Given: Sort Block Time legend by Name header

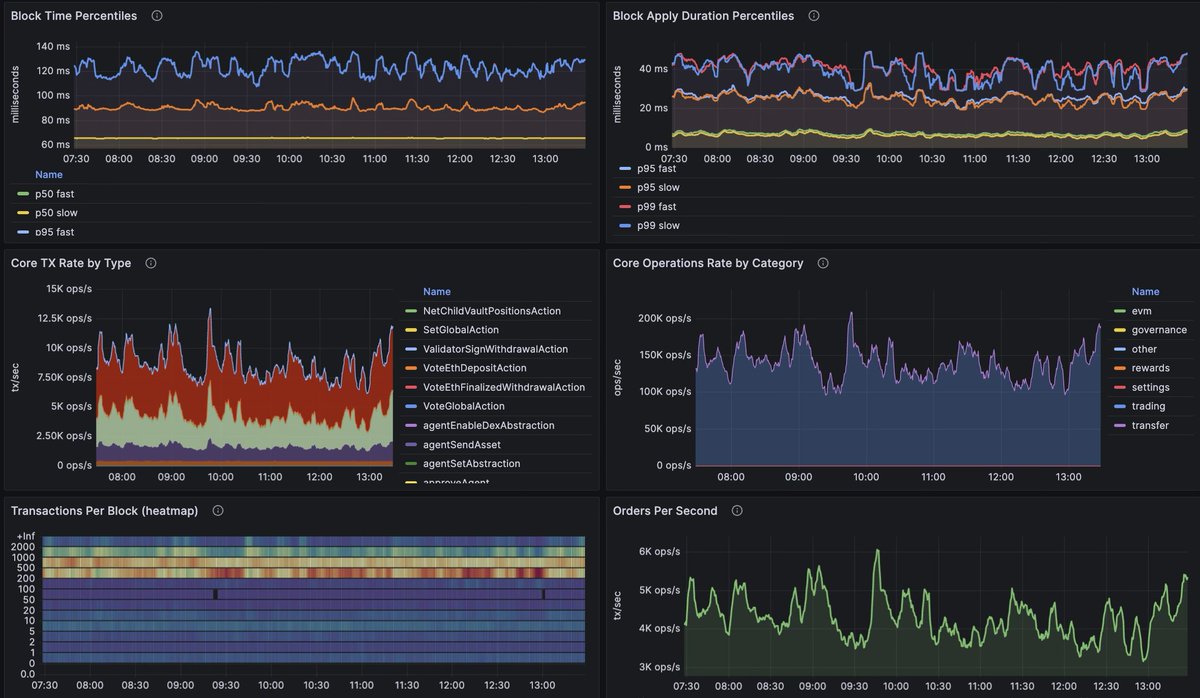Looking at the screenshot, I should coord(49,174).
